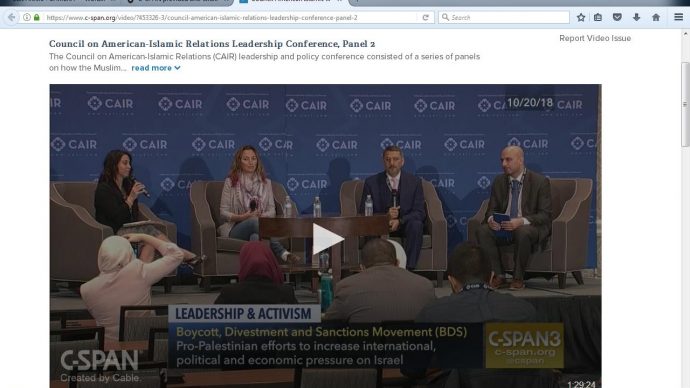Go back using the browser back arrow
This screenshot has height=388, width=690.
(x=11, y=17)
